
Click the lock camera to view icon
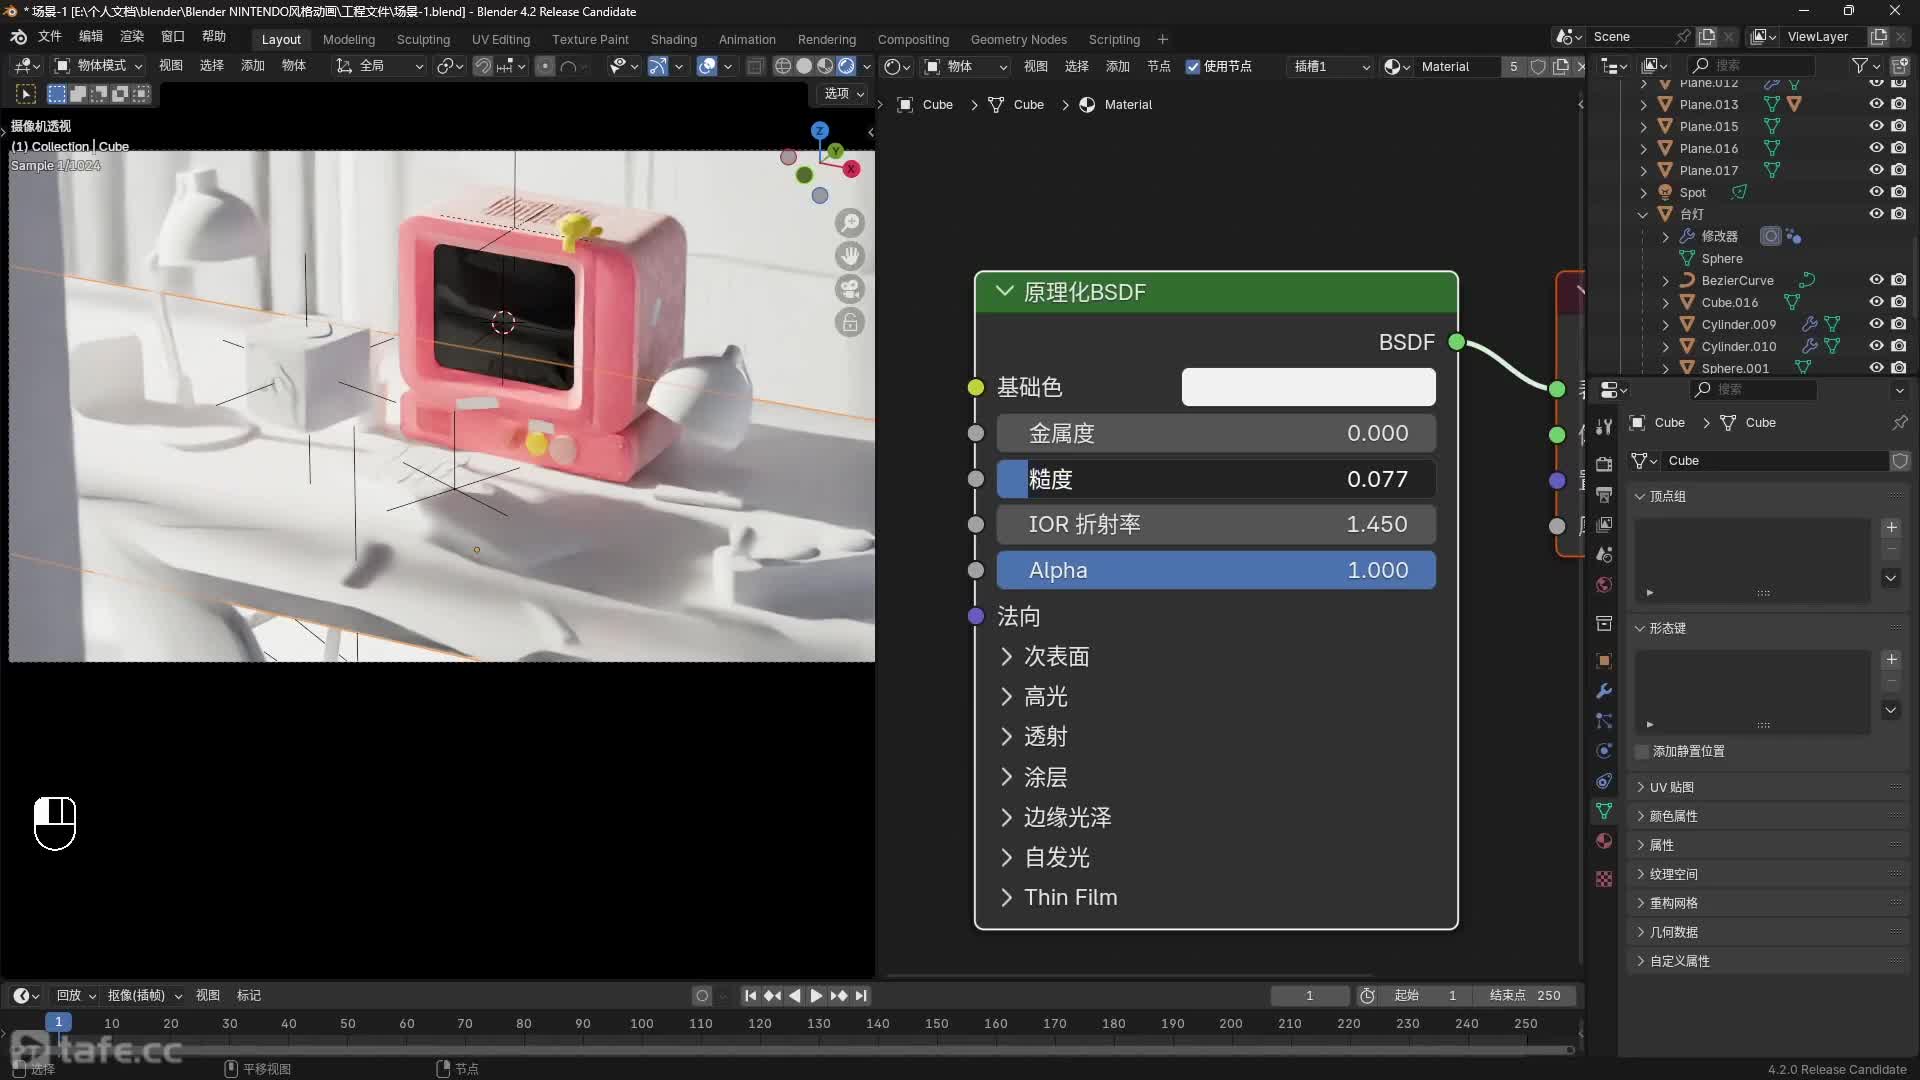(x=850, y=323)
